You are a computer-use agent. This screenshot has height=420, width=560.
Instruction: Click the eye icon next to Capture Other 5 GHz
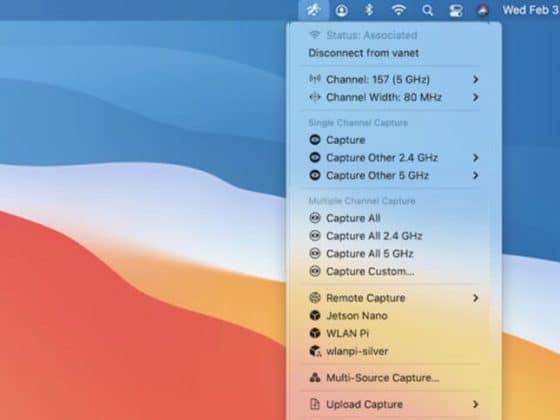pyautogui.click(x=315, y=175)
